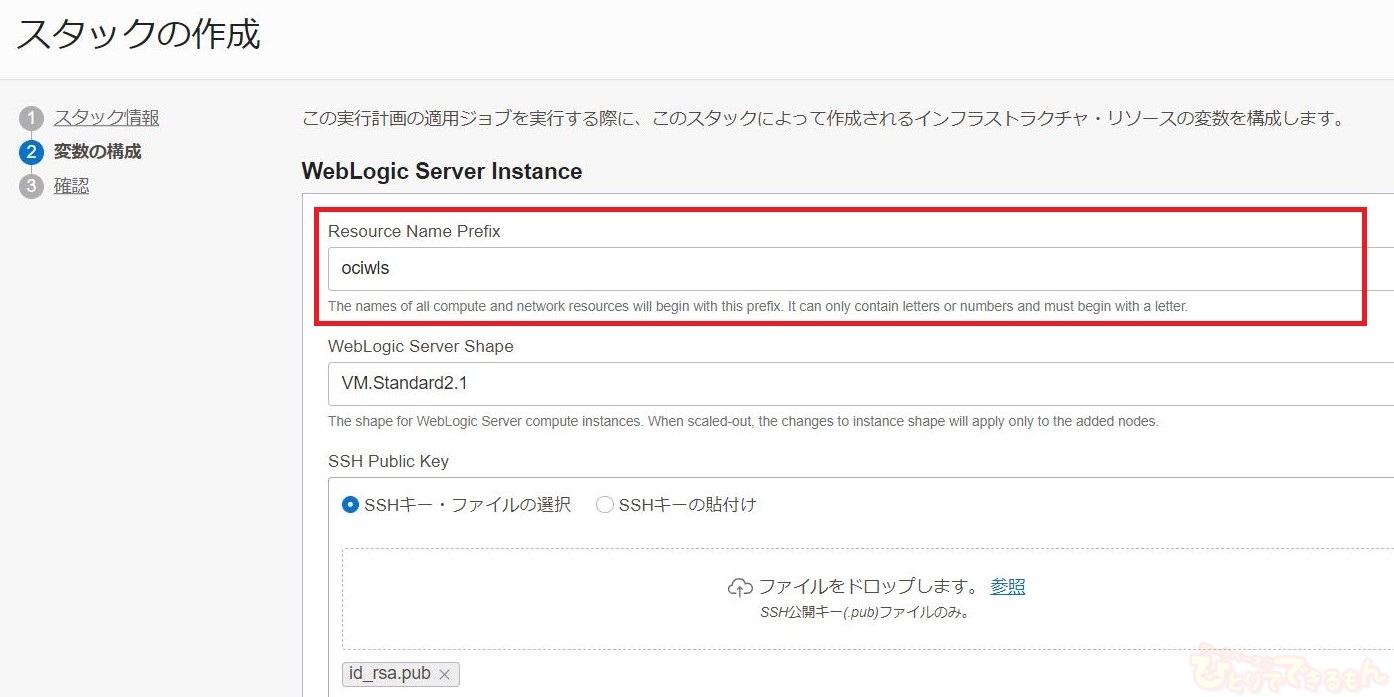Click the WebLogic Server Instance heading
Image resolution: width=1394 pixels, height=697 pixels.
coord(442,171)
